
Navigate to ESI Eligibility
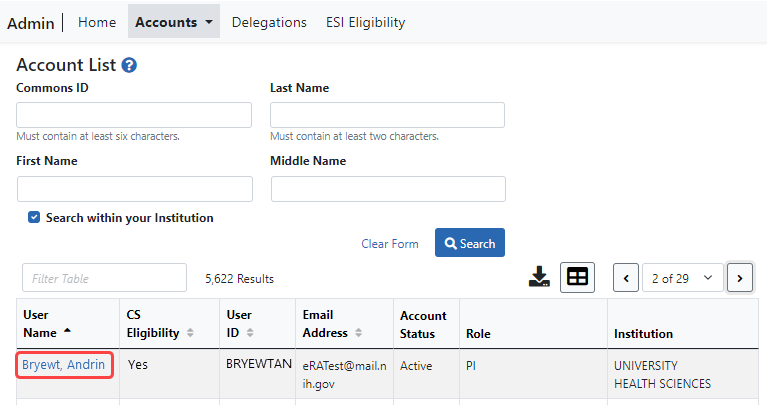[x=366, y=22]
